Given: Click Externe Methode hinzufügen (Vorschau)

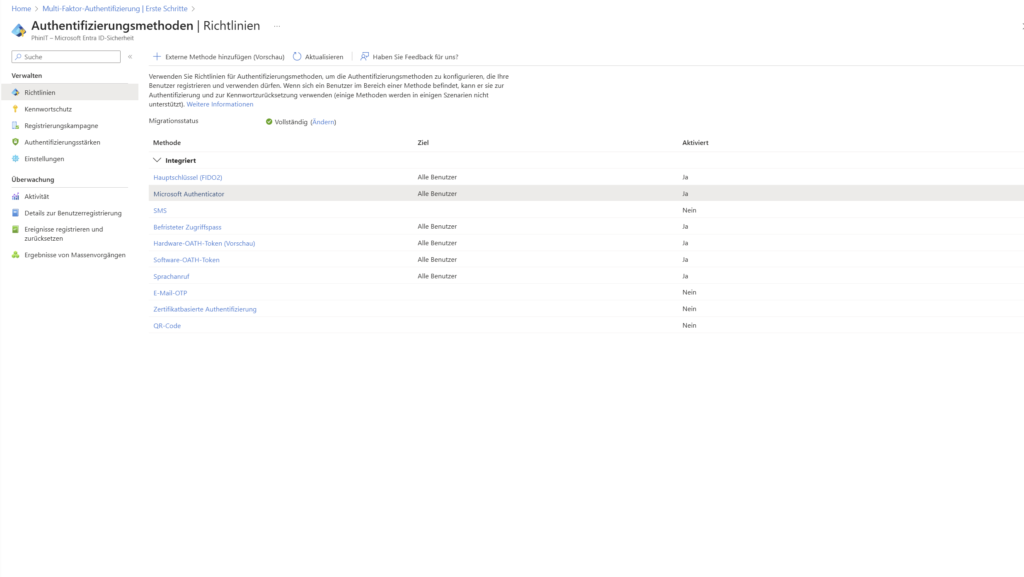Looking at the screenshot, I should 224,57.
